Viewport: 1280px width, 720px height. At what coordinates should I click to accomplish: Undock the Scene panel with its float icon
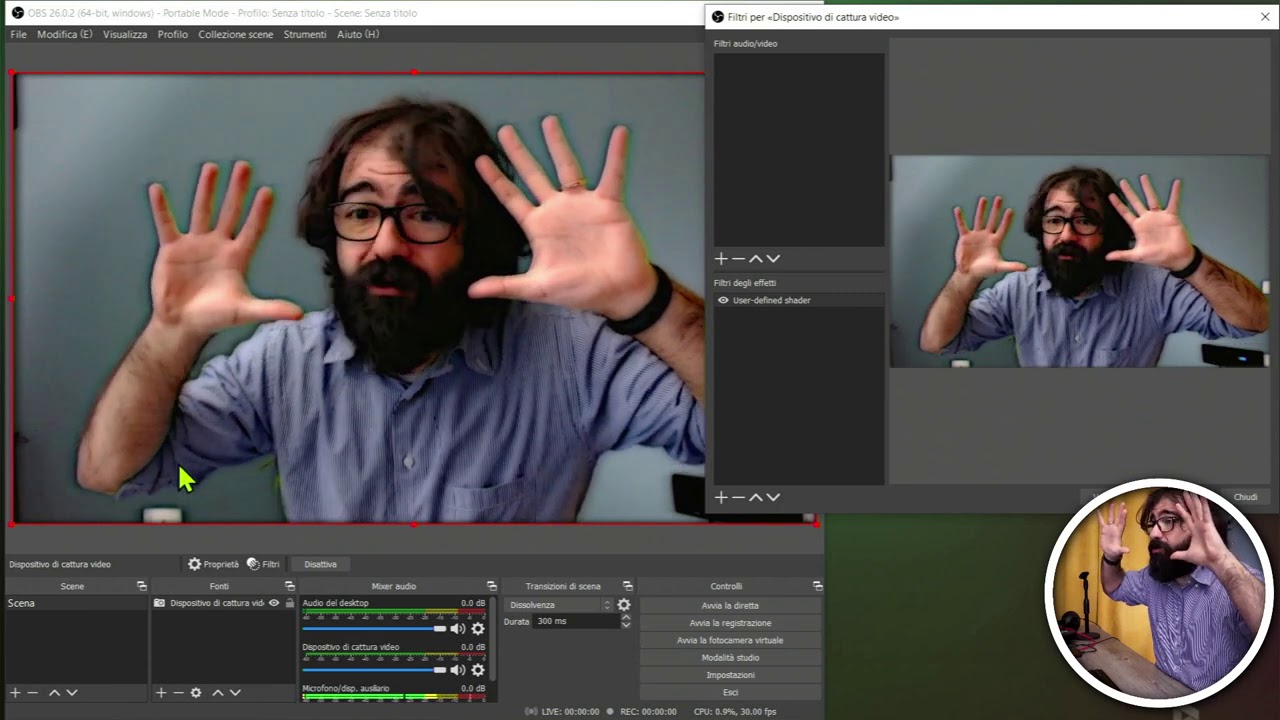pyautogui.click(x=141, y=586)
